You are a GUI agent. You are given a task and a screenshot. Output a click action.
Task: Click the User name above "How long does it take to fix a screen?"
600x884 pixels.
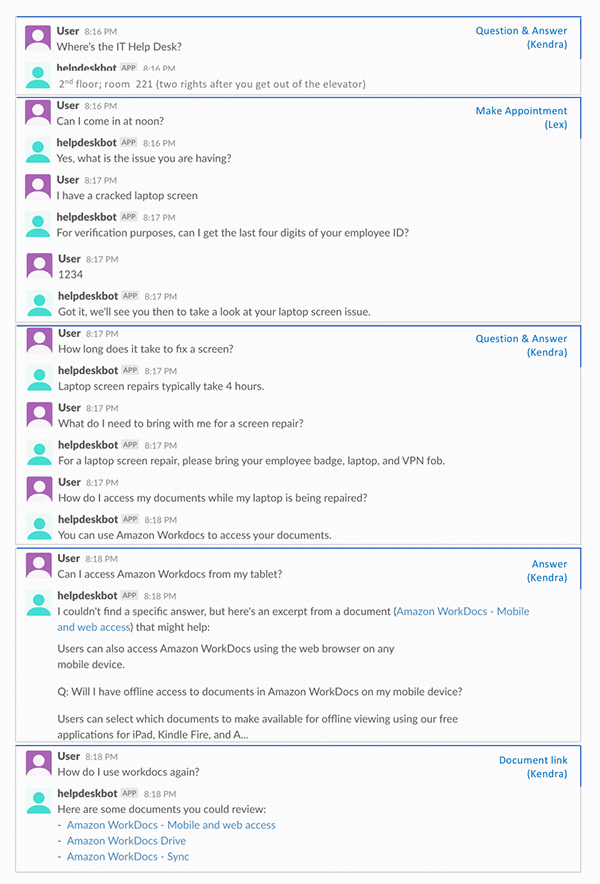point(69,333)
